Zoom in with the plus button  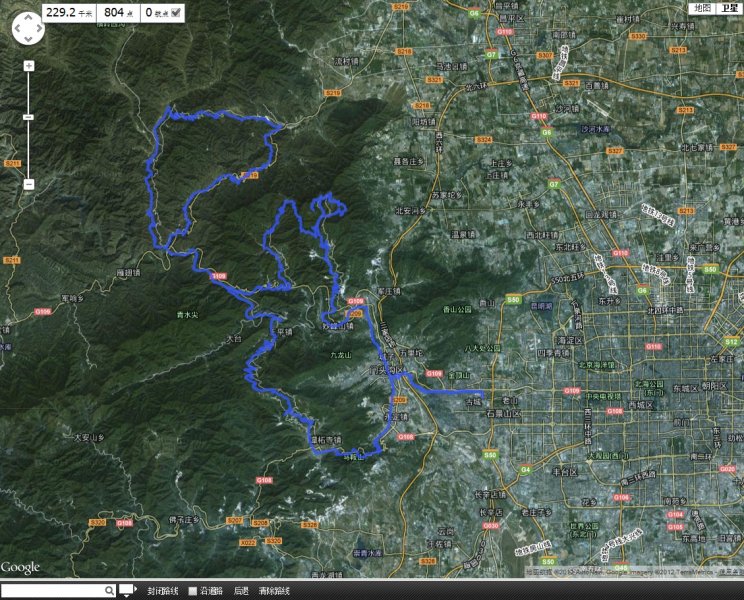28,66
